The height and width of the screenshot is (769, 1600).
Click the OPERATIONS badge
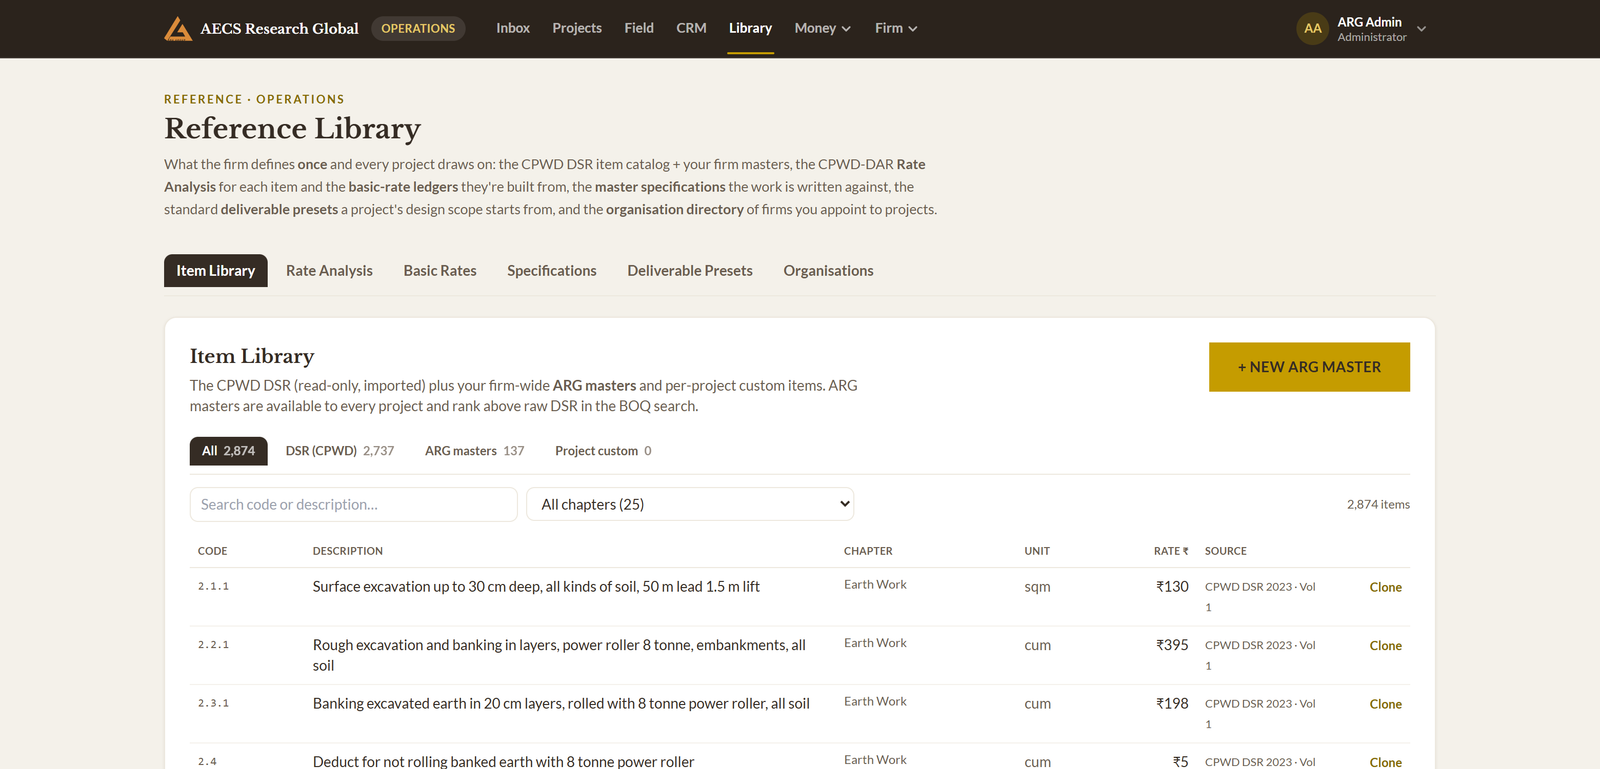tap(418, 28)
